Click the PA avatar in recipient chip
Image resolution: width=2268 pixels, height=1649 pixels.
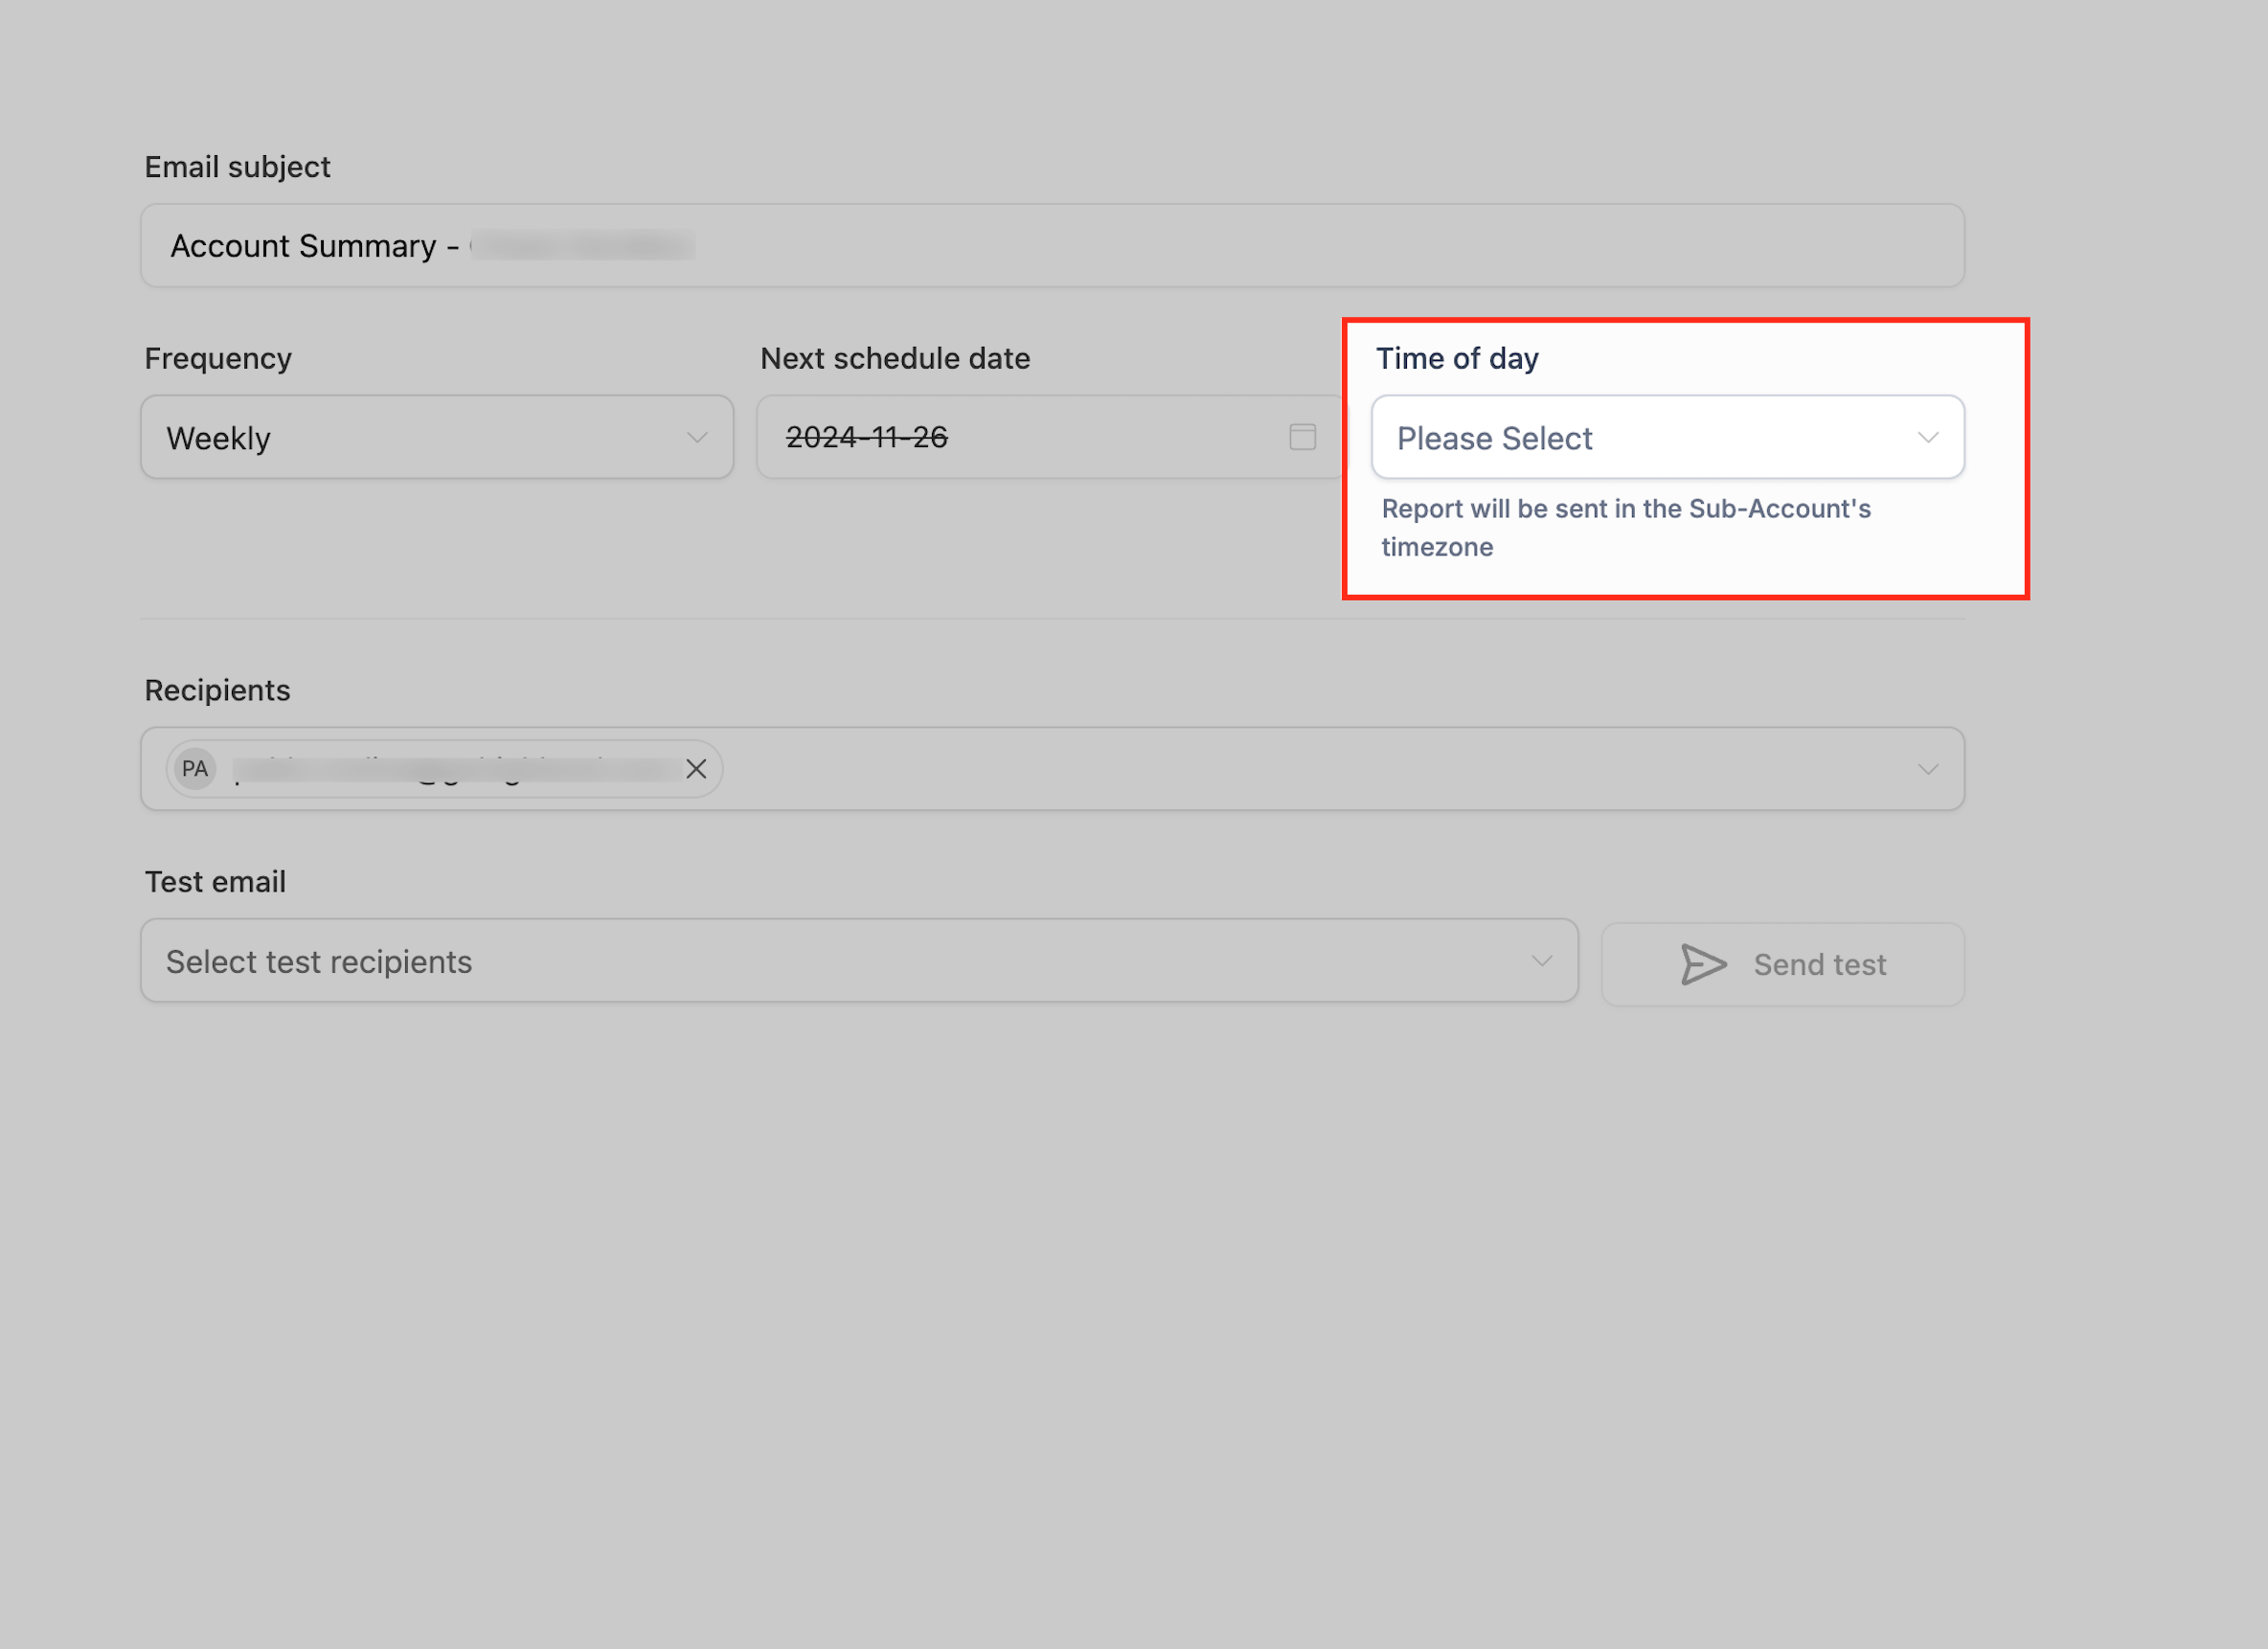(x=195, y=769)
